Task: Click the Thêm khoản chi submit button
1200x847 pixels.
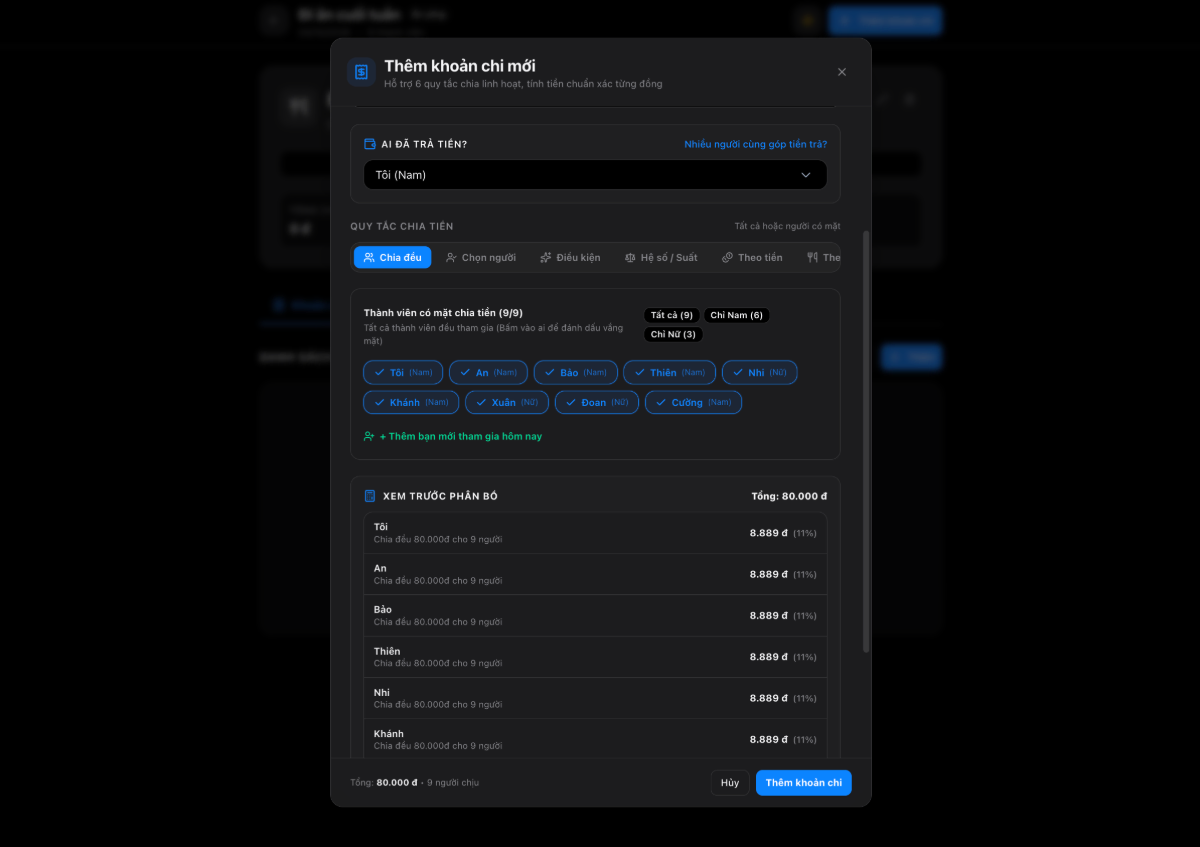Action: coord(804,782)
